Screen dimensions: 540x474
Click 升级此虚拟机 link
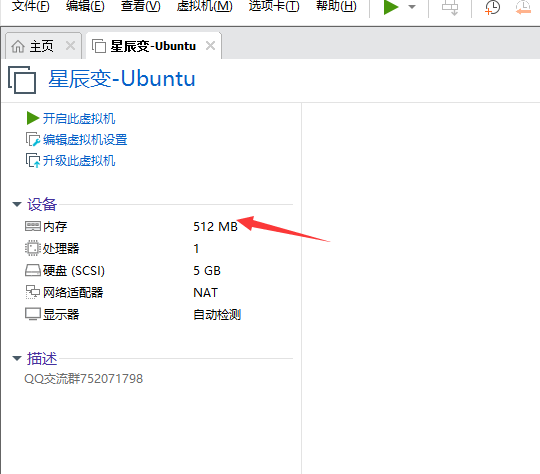tap(79, 161)
